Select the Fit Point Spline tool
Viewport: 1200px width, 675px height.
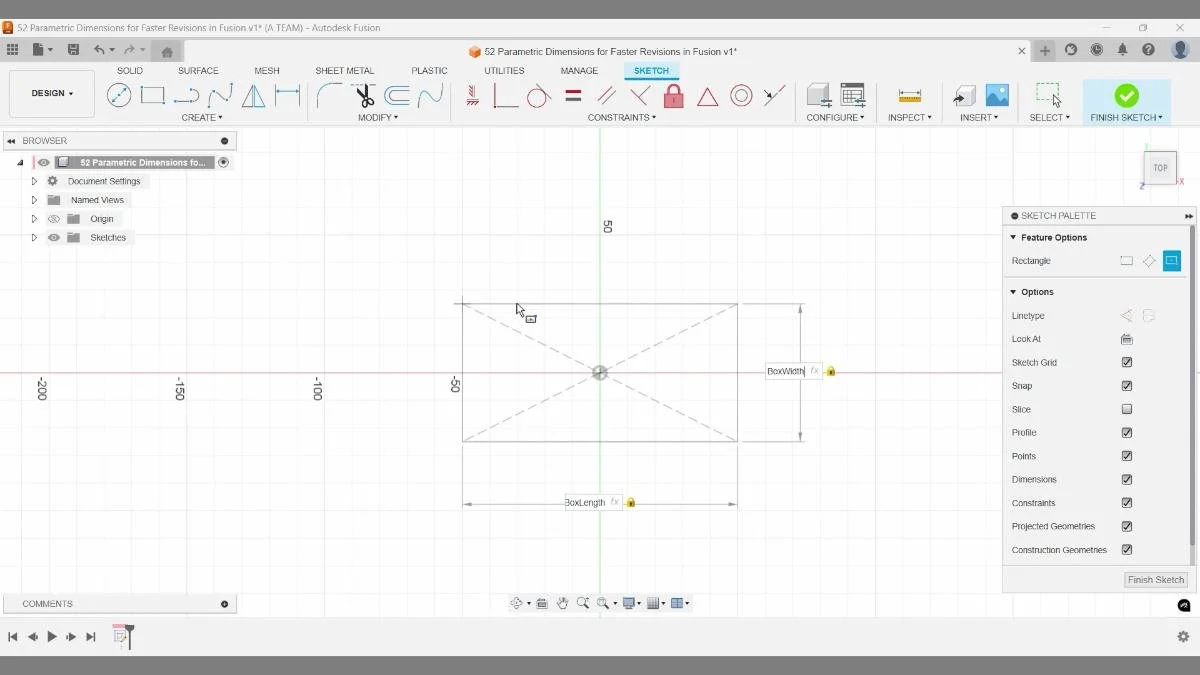tap(218, 95)
